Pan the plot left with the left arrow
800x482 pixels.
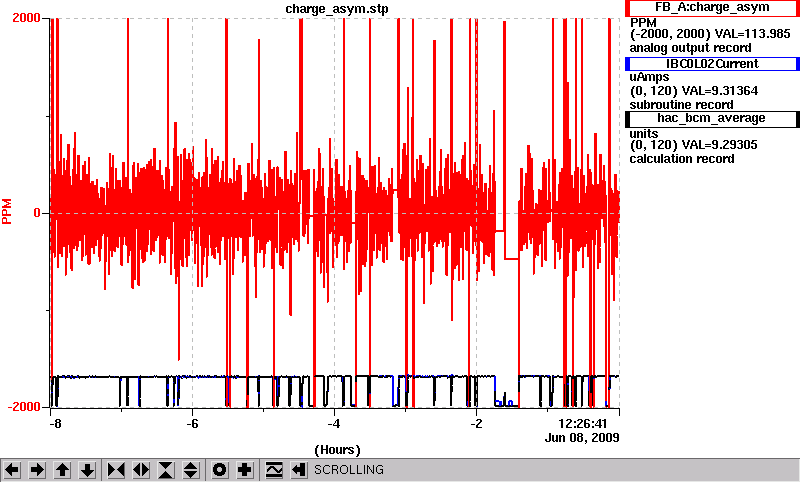(x=12, y=470)
